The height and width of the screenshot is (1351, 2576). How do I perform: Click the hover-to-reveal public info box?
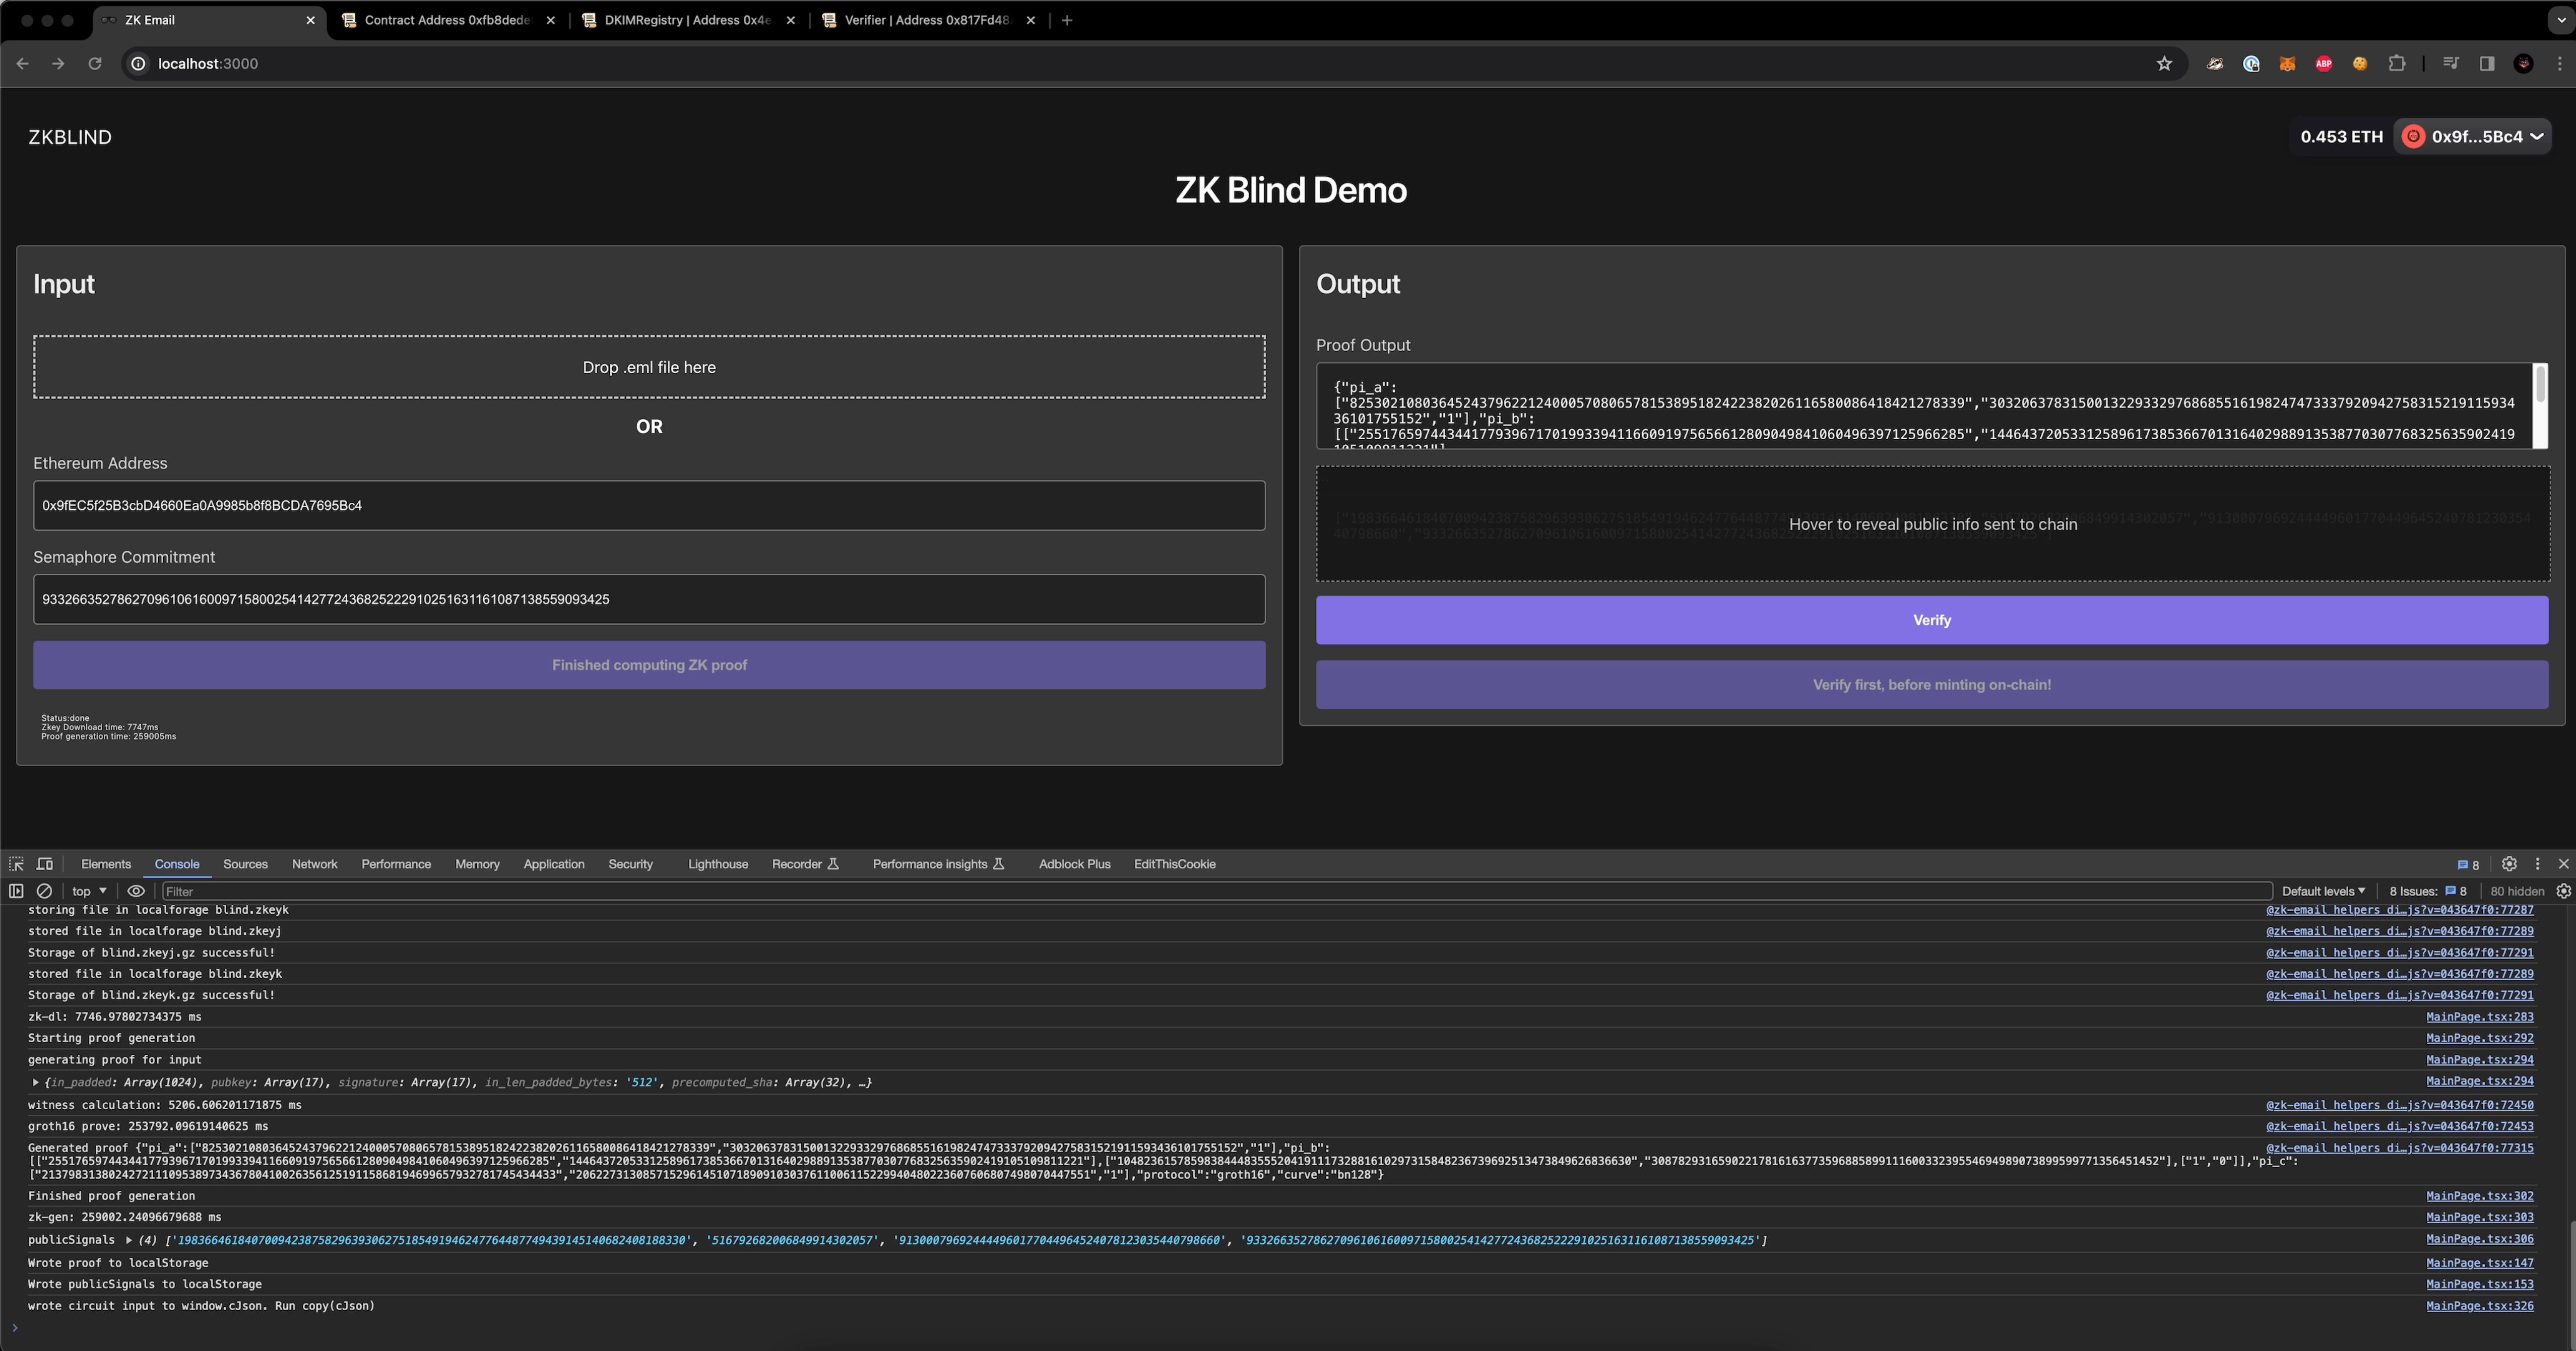tap(1932, 524)
